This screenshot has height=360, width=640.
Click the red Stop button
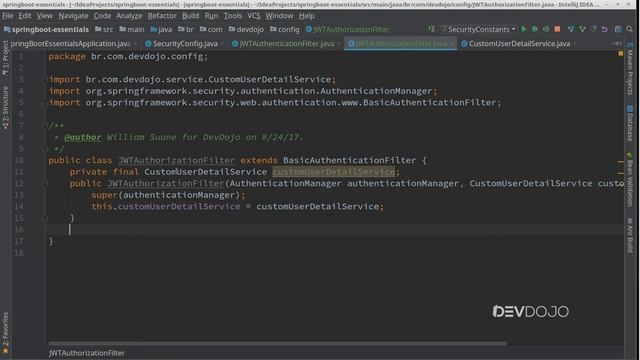click(557, 29)
